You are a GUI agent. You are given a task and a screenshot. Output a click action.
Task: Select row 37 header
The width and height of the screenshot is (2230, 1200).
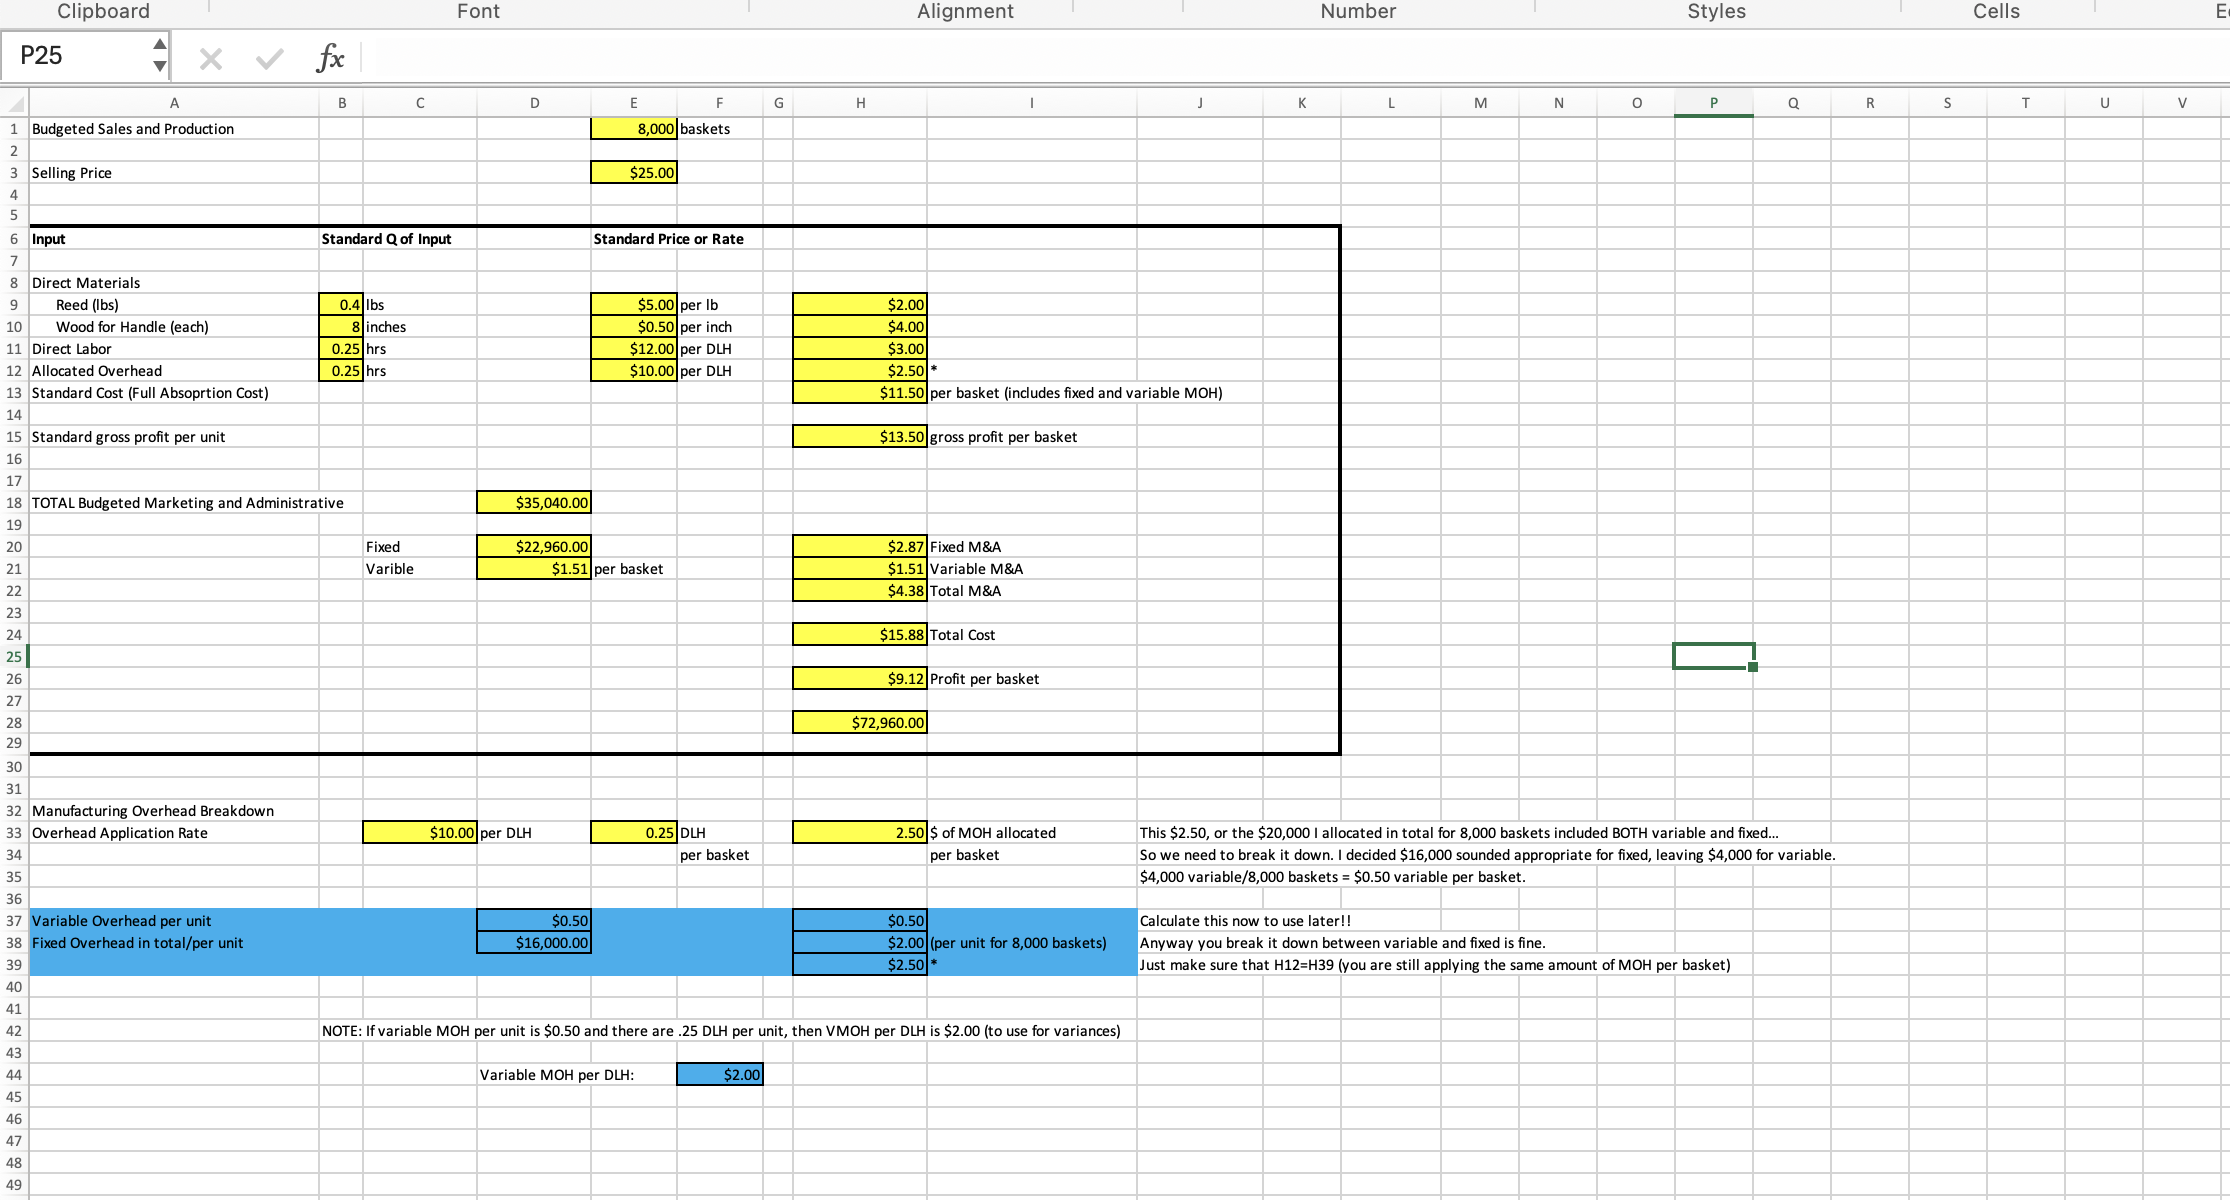tap(14, 921)
